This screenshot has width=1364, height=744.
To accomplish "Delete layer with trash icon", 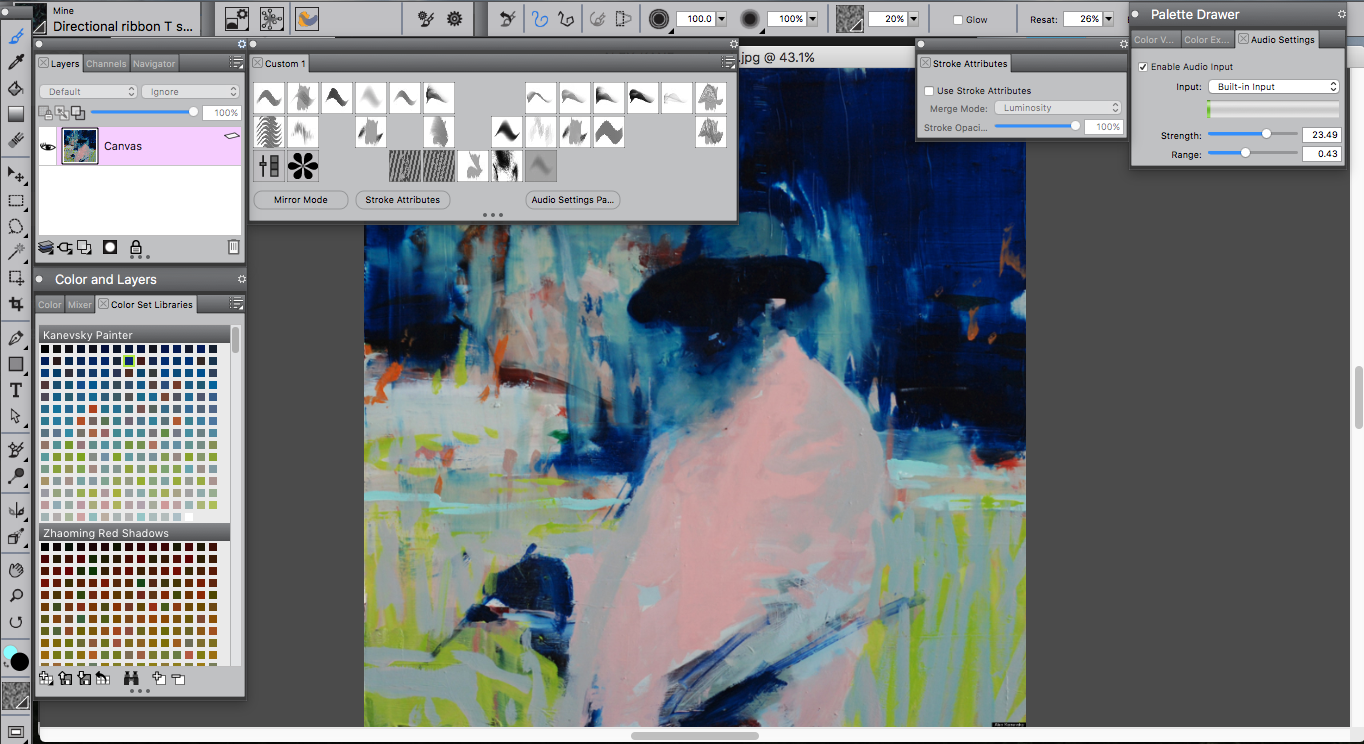I will 233,247.
